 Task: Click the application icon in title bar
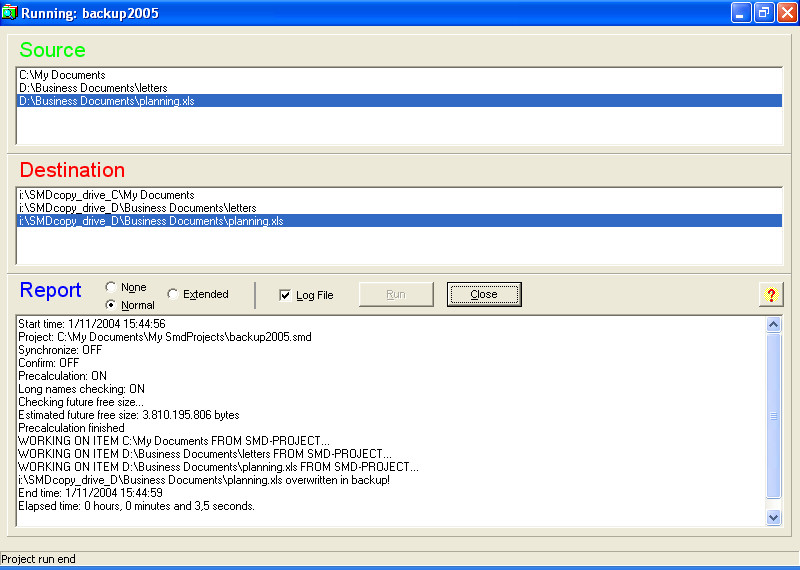click(x=9, y=12)
